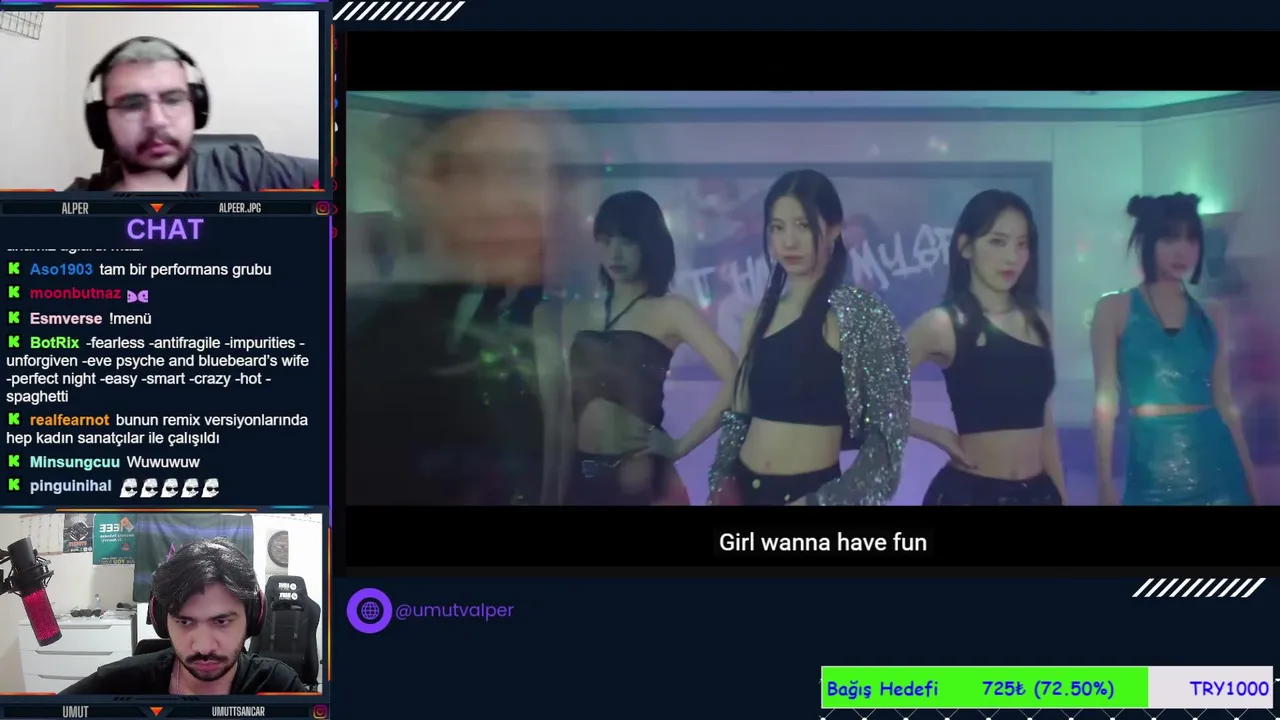Screen dimensions: 1280x720
Task: Click the Kick badge beside Aso1903
Action: [14, 269]
